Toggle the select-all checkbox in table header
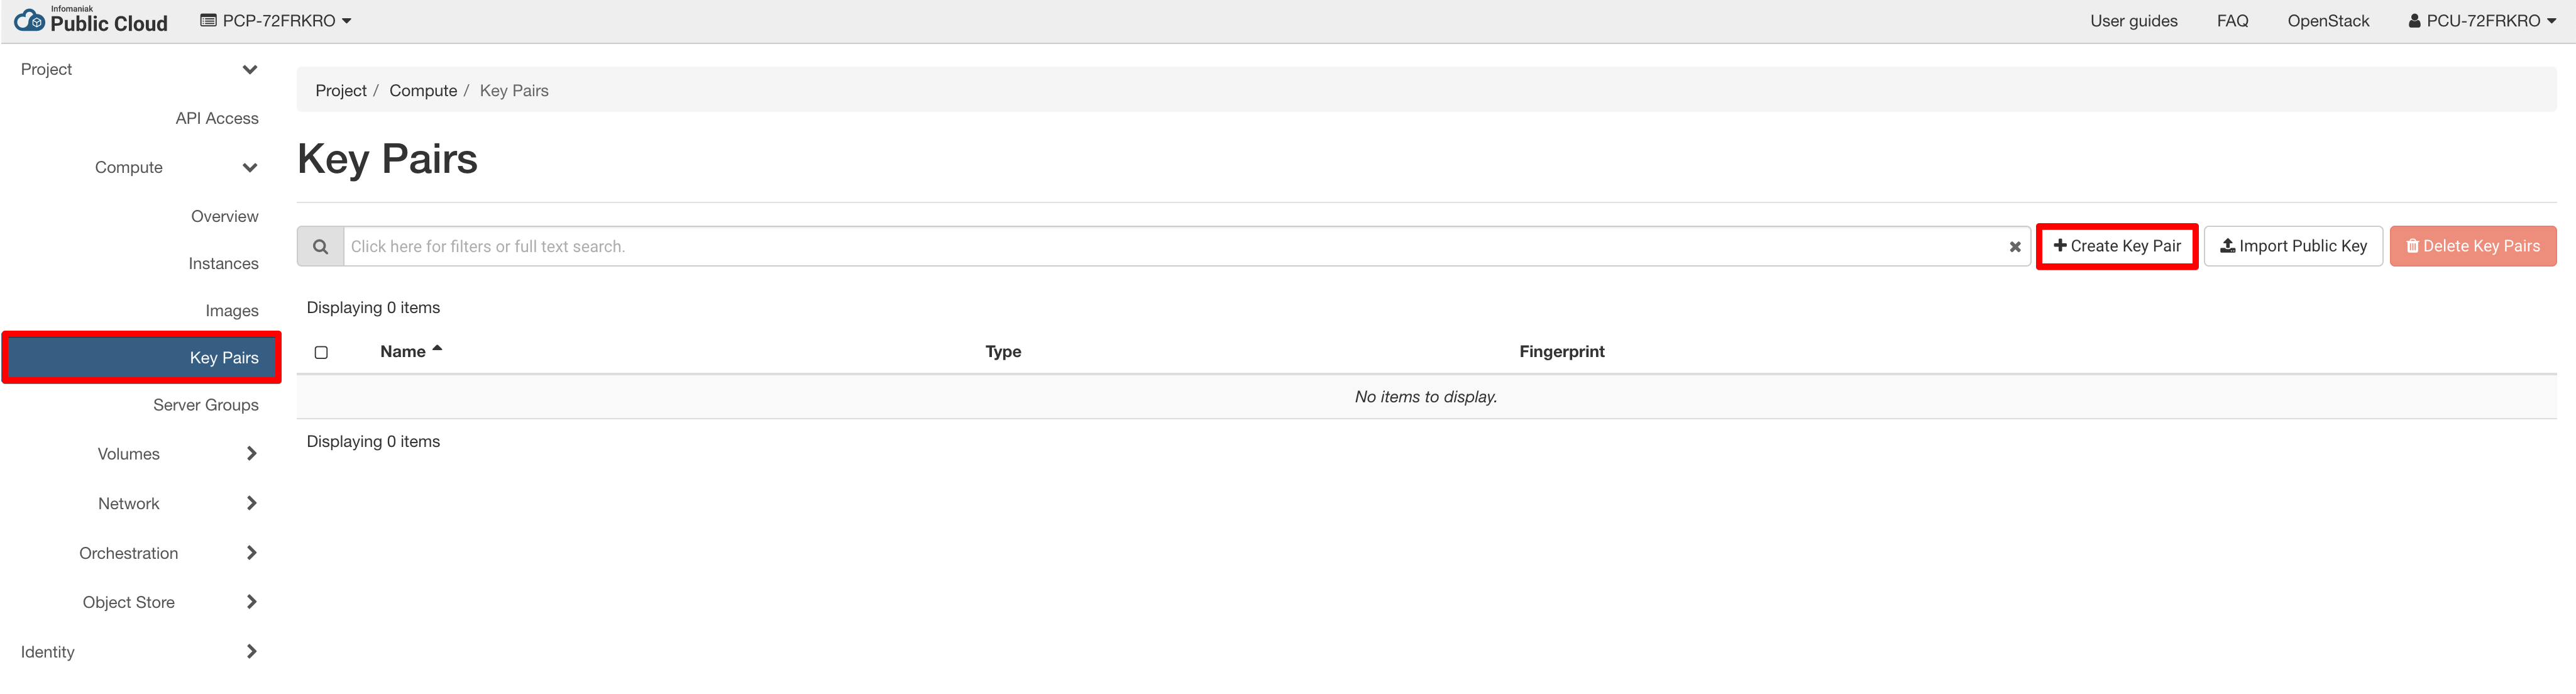The height and width of the screenshot is (694, 2576). (321, 352)
